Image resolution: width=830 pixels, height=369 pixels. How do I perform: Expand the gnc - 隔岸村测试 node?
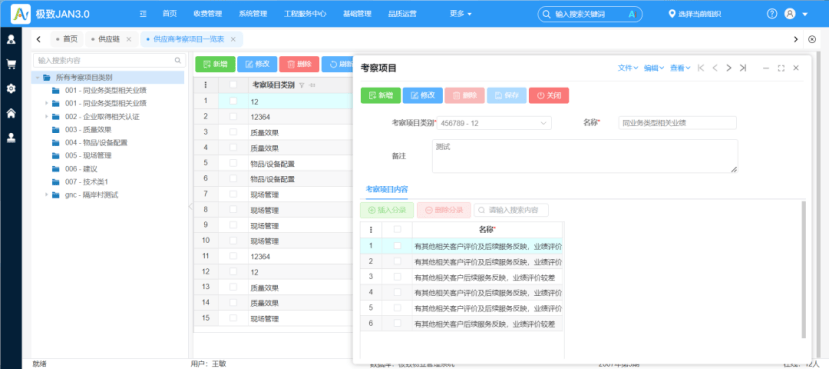(x=46, y=195)
